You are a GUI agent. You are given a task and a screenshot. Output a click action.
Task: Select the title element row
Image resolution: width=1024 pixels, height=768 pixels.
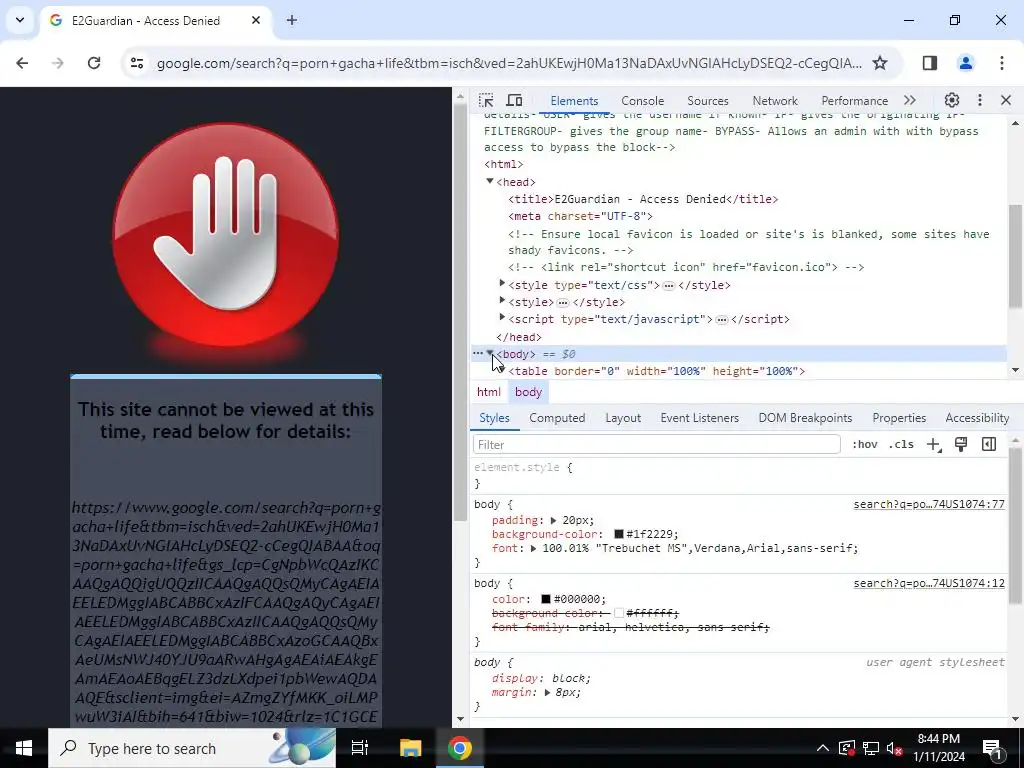[x=643, y=199]
